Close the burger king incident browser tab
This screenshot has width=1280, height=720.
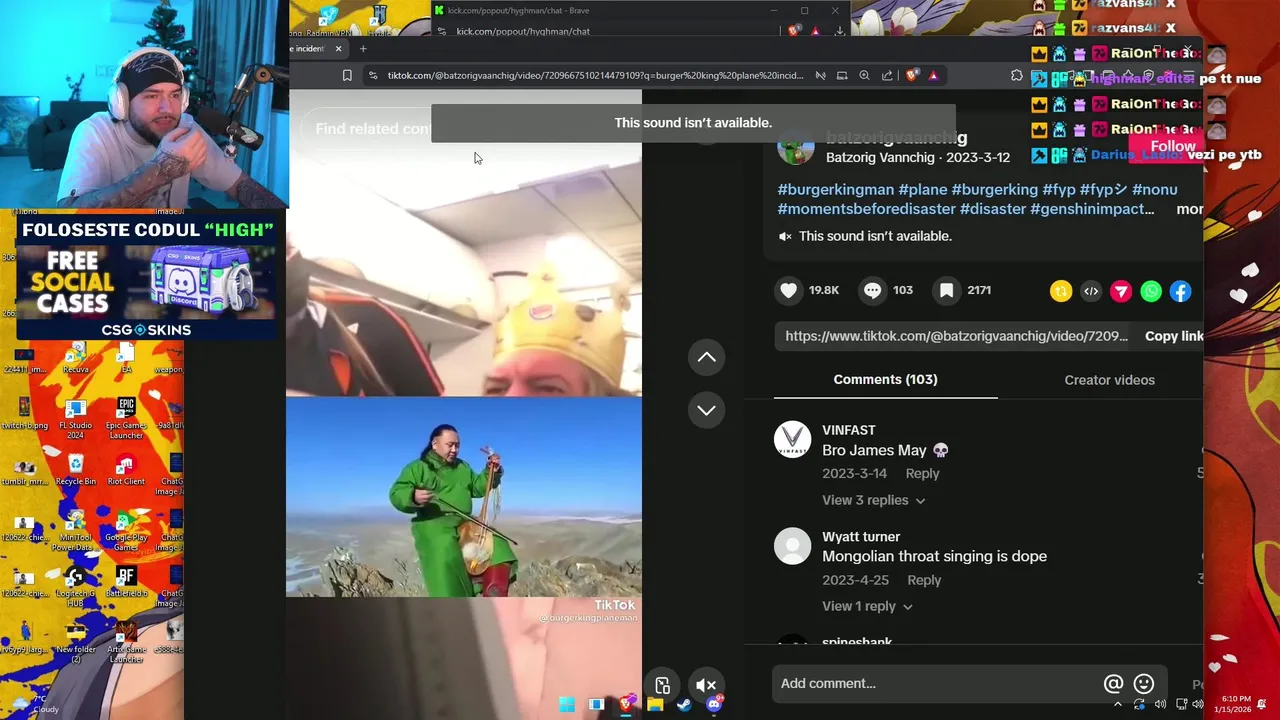click(338, 48)
